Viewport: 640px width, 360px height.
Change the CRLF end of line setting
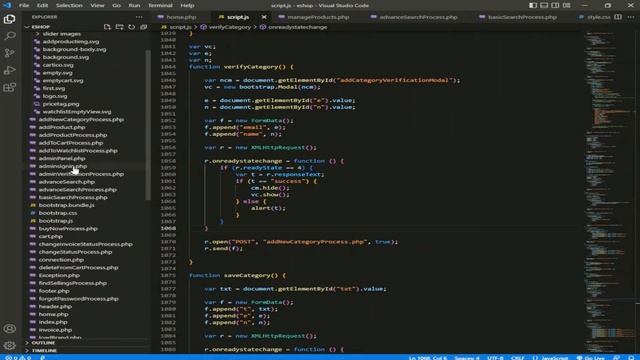pos(518,358)
